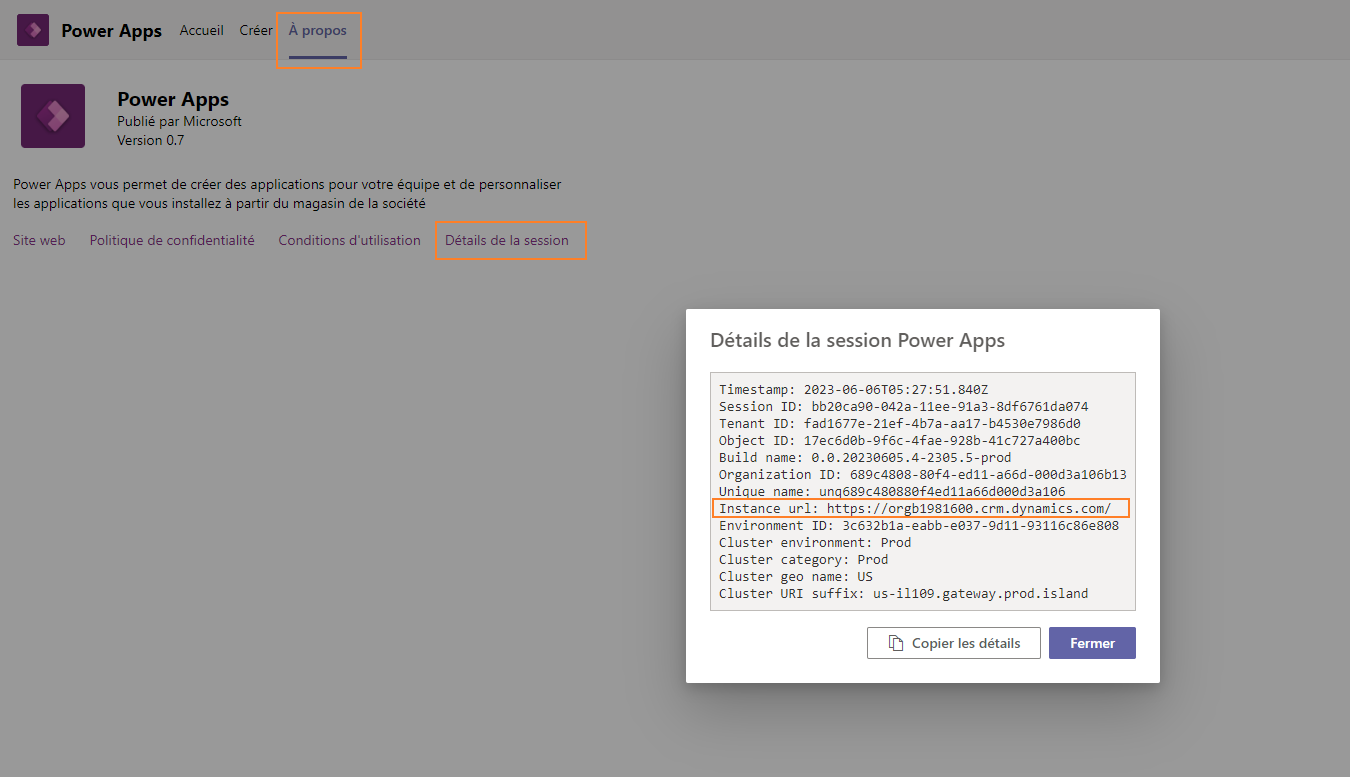Click the Power Apps title in header bar
The height and width of the screenshot is (777, 1350).
tap(112, 31)
